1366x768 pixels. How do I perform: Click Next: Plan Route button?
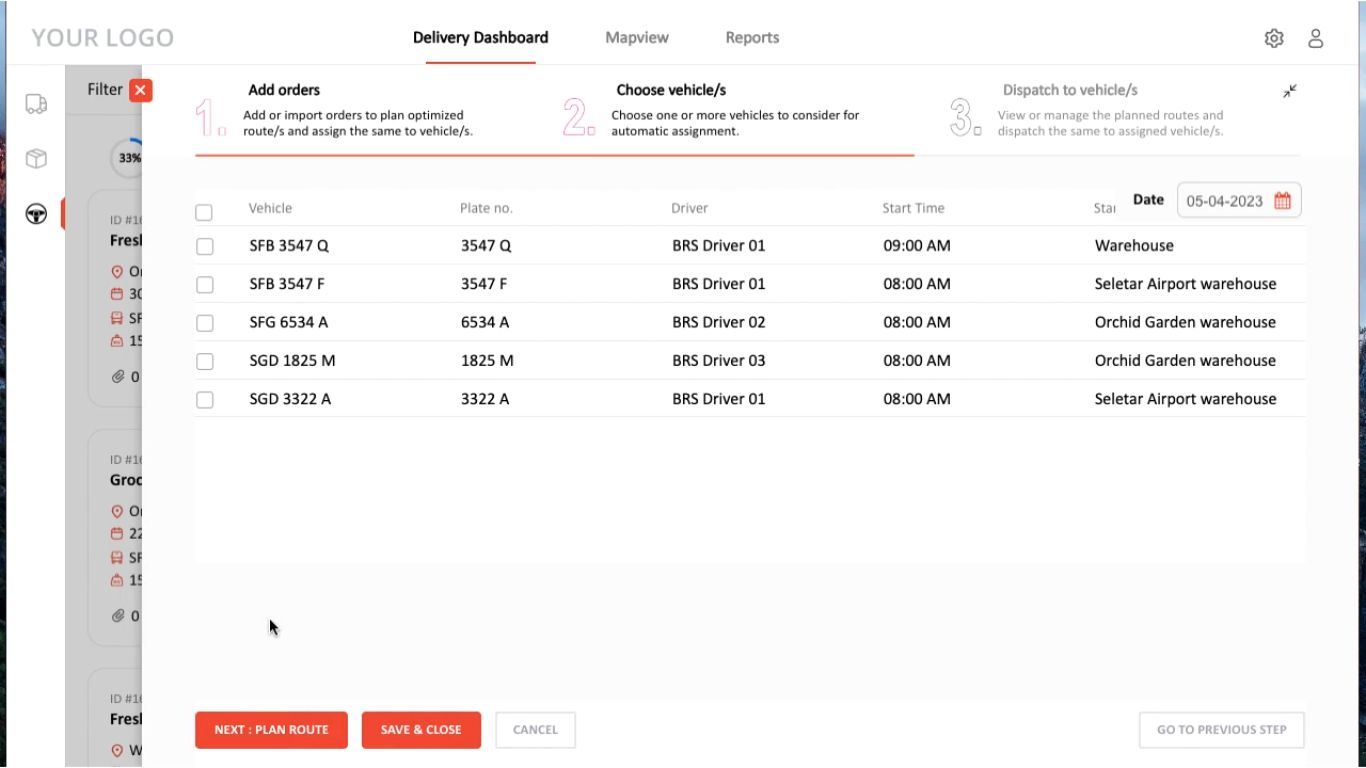tap(271, 730)
